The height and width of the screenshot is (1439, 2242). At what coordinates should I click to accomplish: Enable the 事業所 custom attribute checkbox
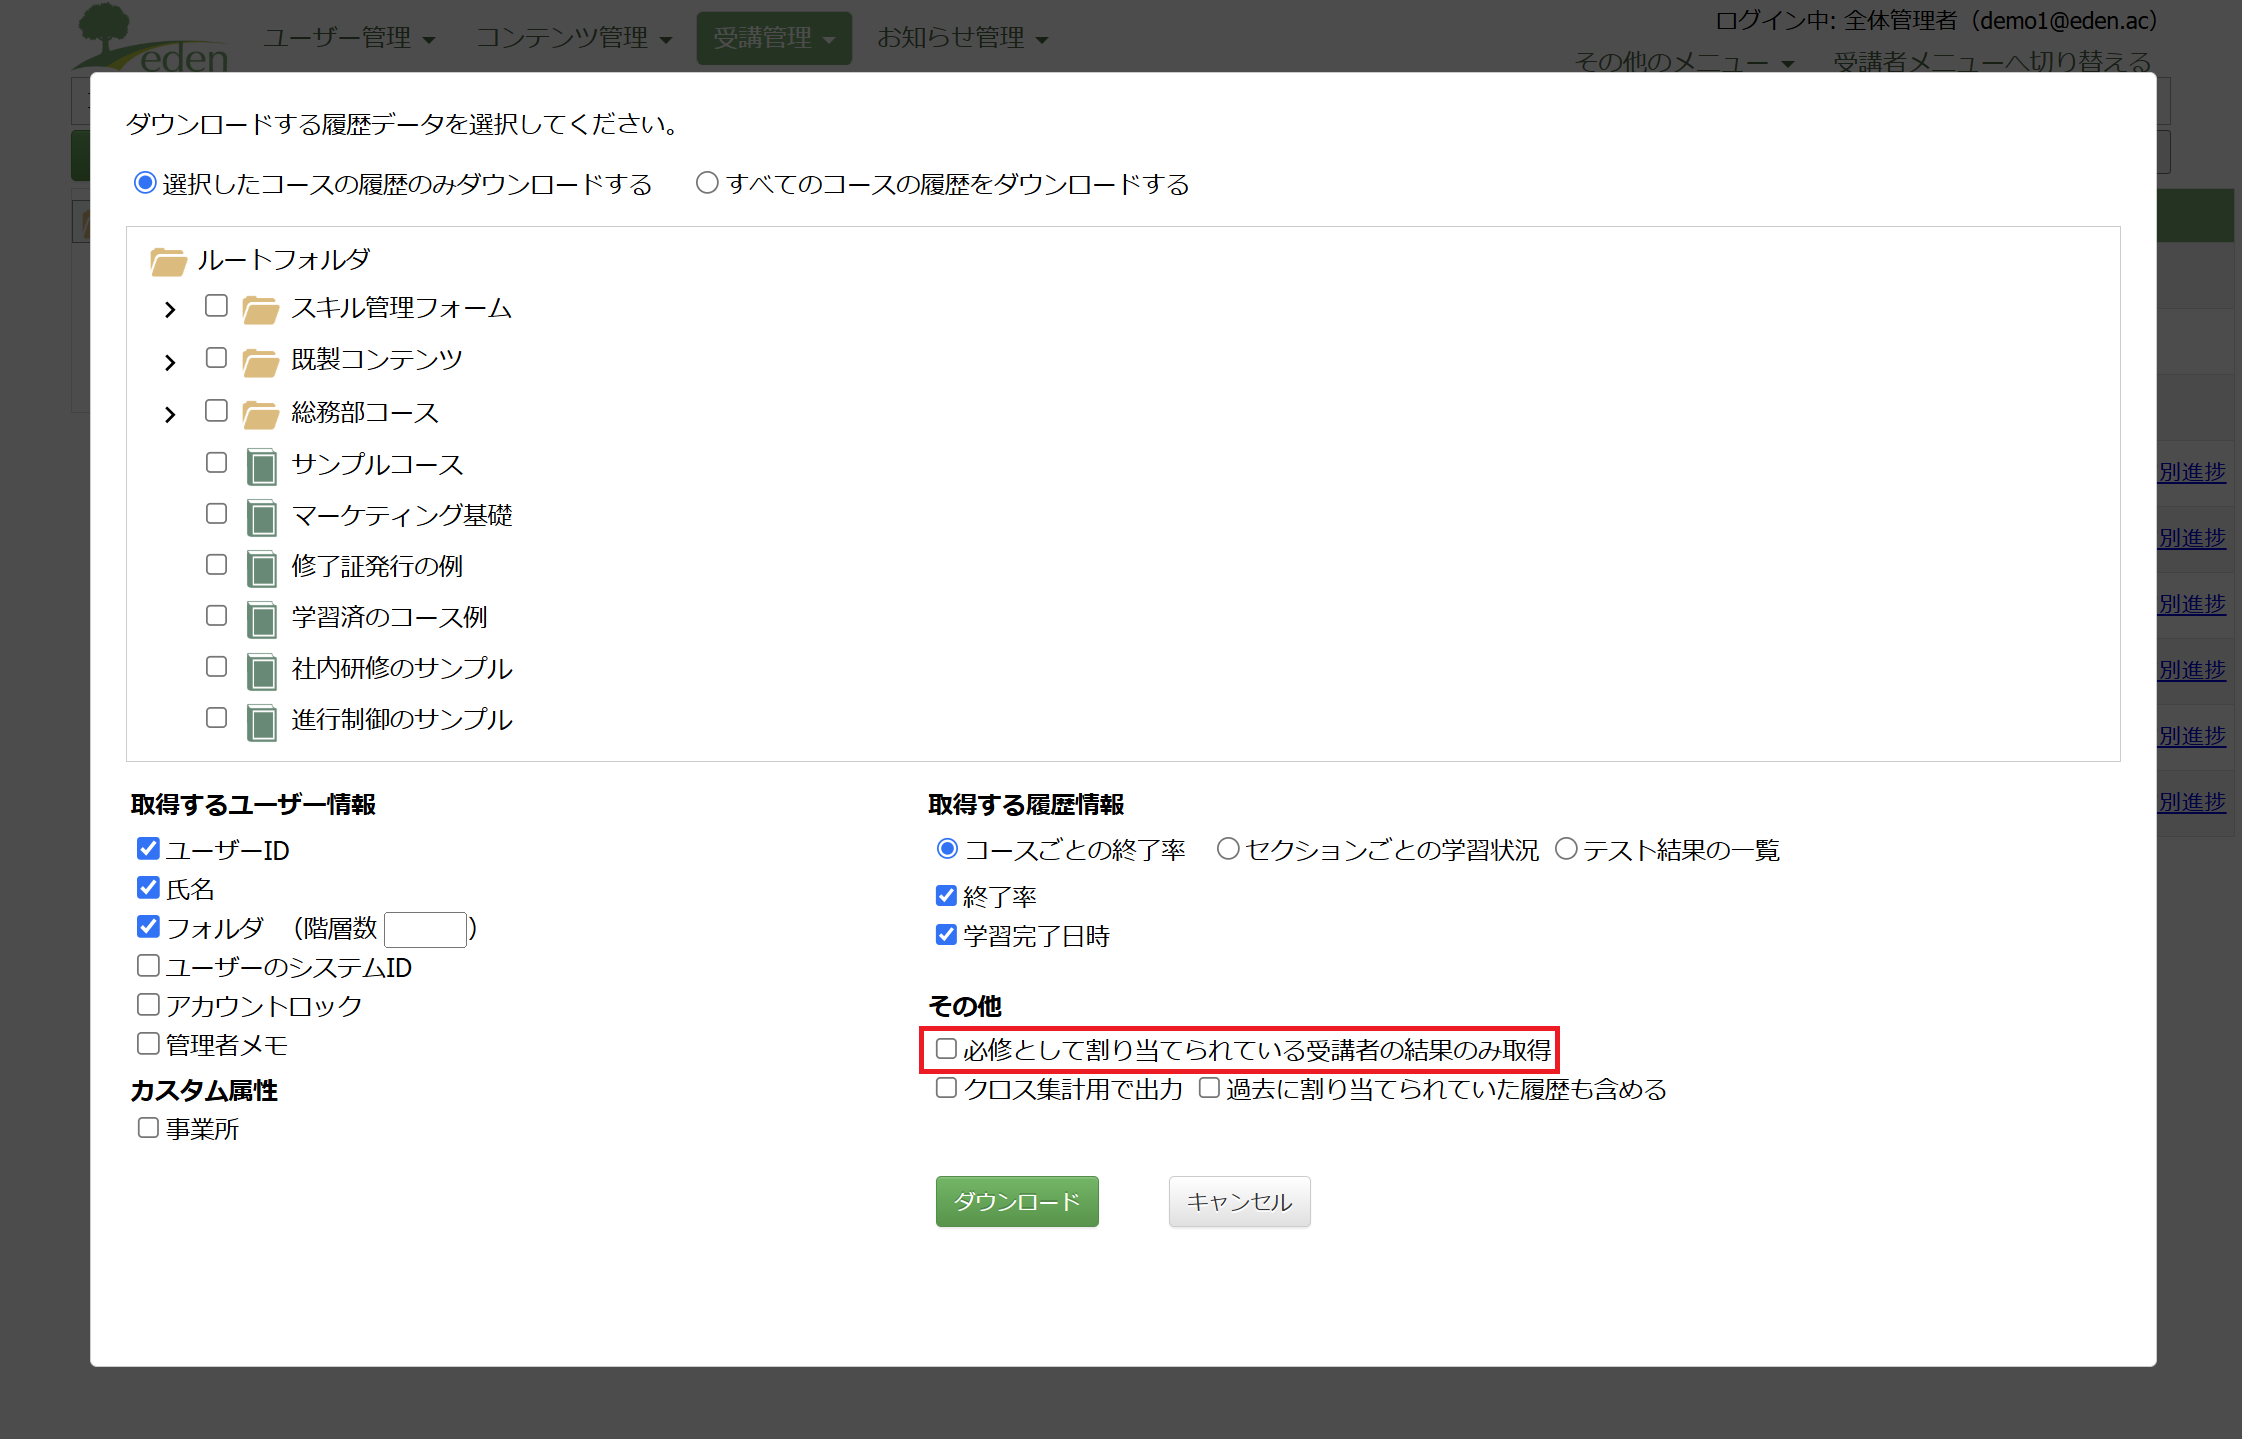148,1128
